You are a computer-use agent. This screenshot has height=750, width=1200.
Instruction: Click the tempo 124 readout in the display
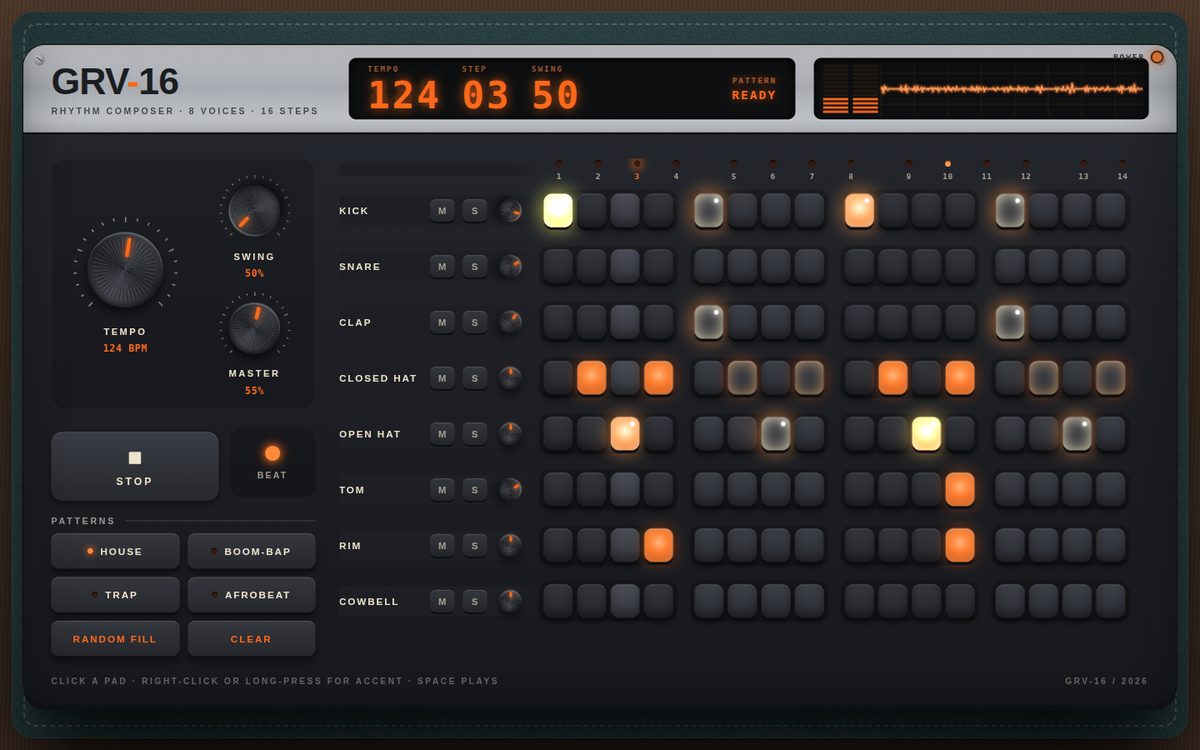pyautogui.click(x=404, y=96)
